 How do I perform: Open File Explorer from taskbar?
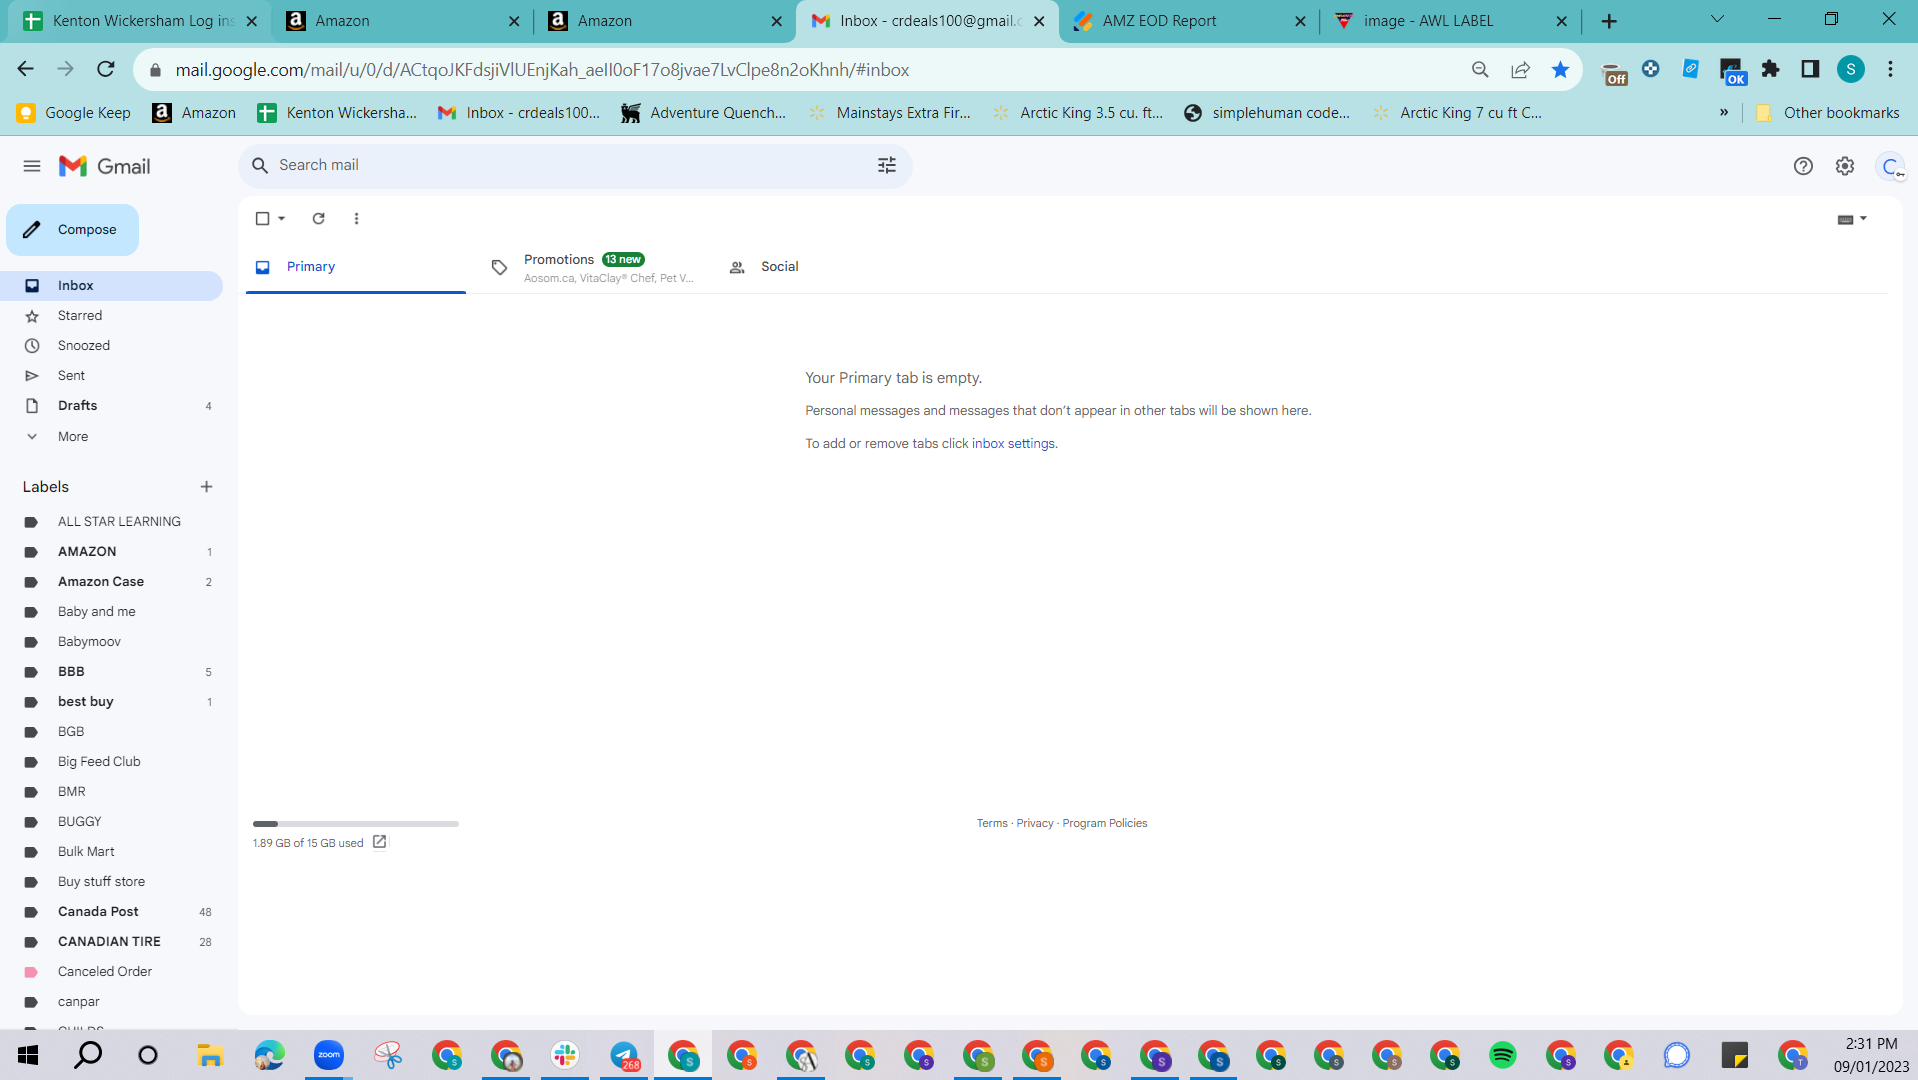point(209,1055)
